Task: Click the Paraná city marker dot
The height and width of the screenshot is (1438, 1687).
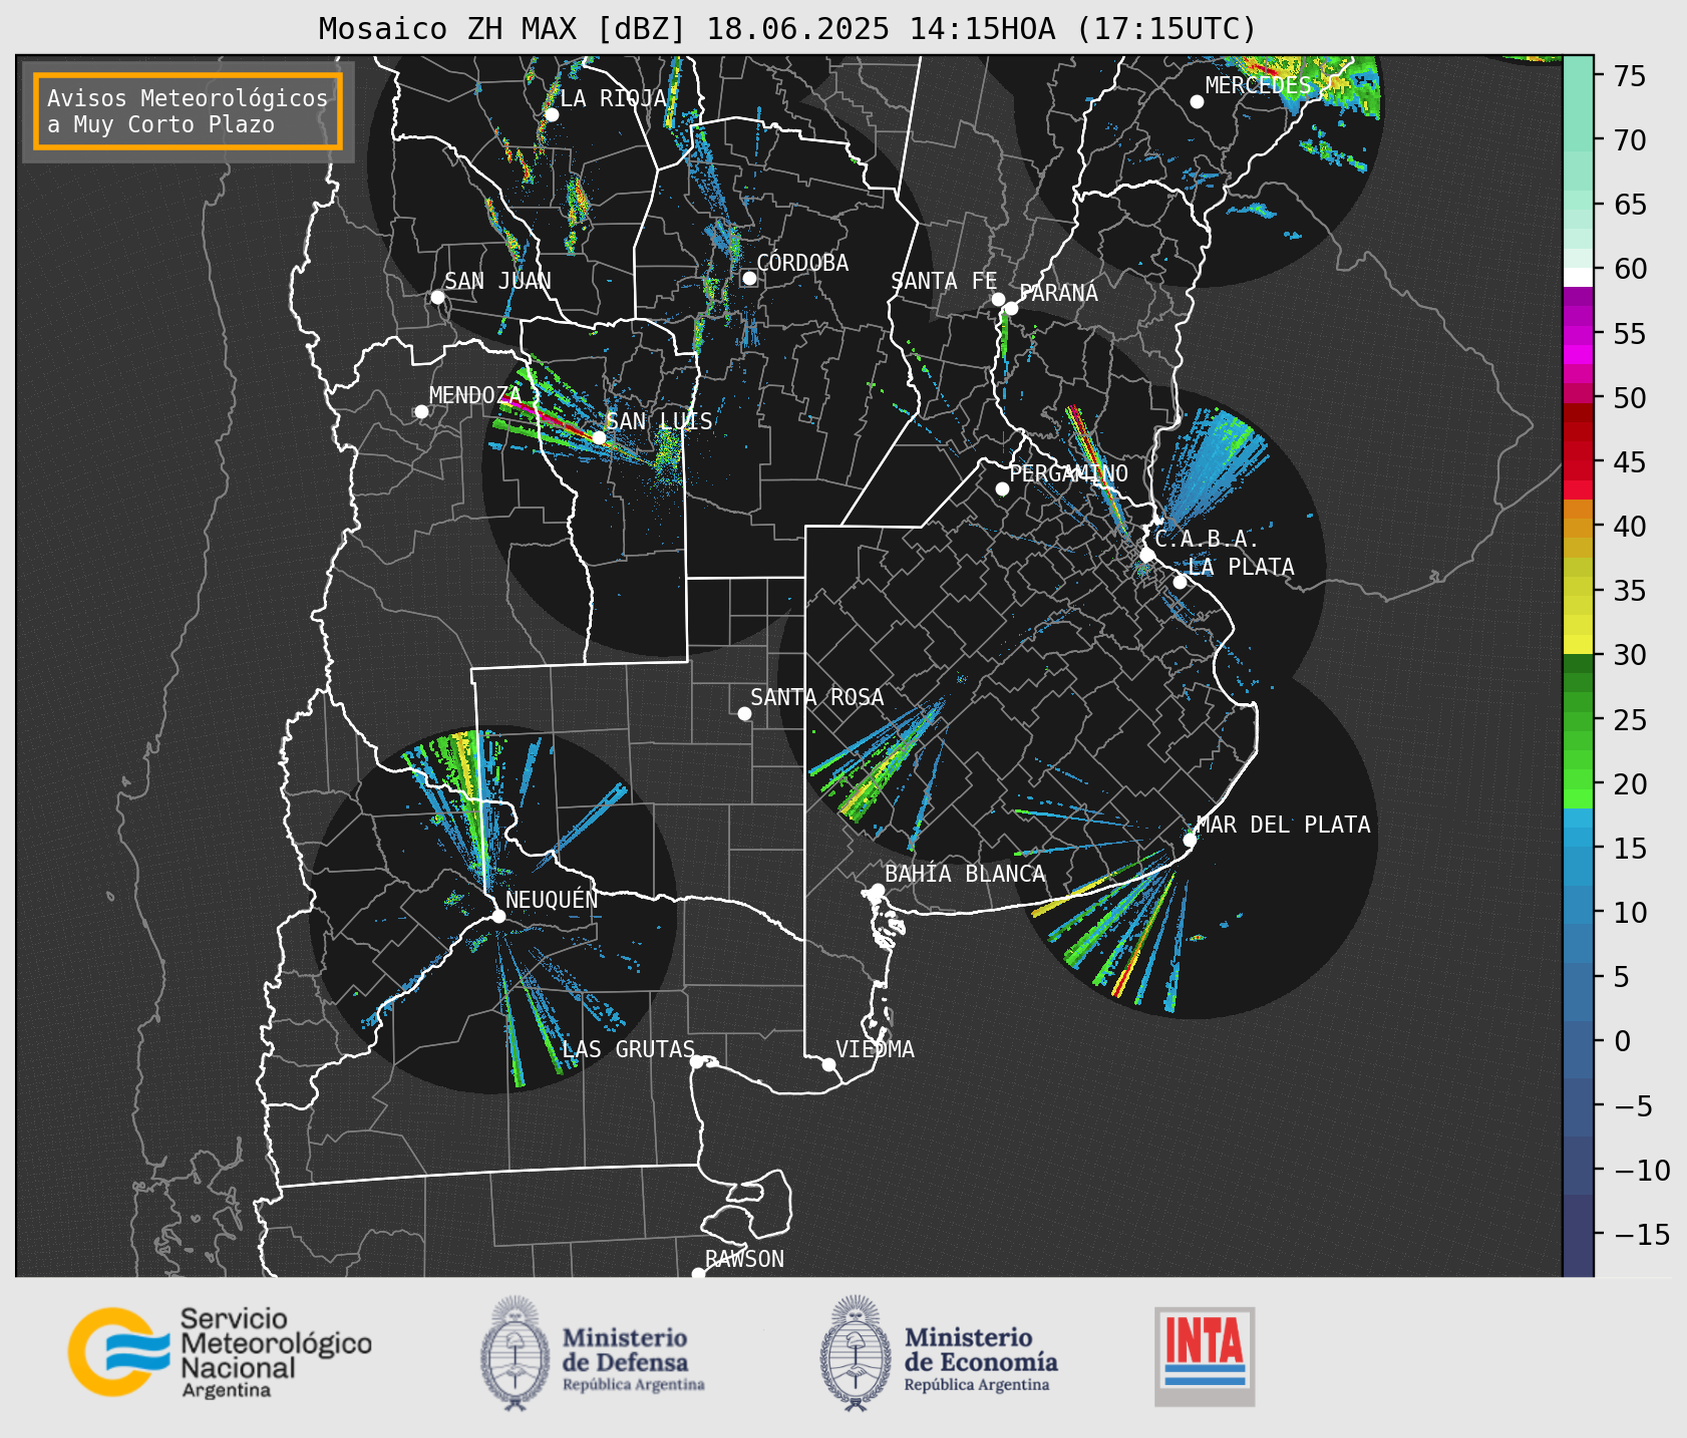Action: [1011, 308]
